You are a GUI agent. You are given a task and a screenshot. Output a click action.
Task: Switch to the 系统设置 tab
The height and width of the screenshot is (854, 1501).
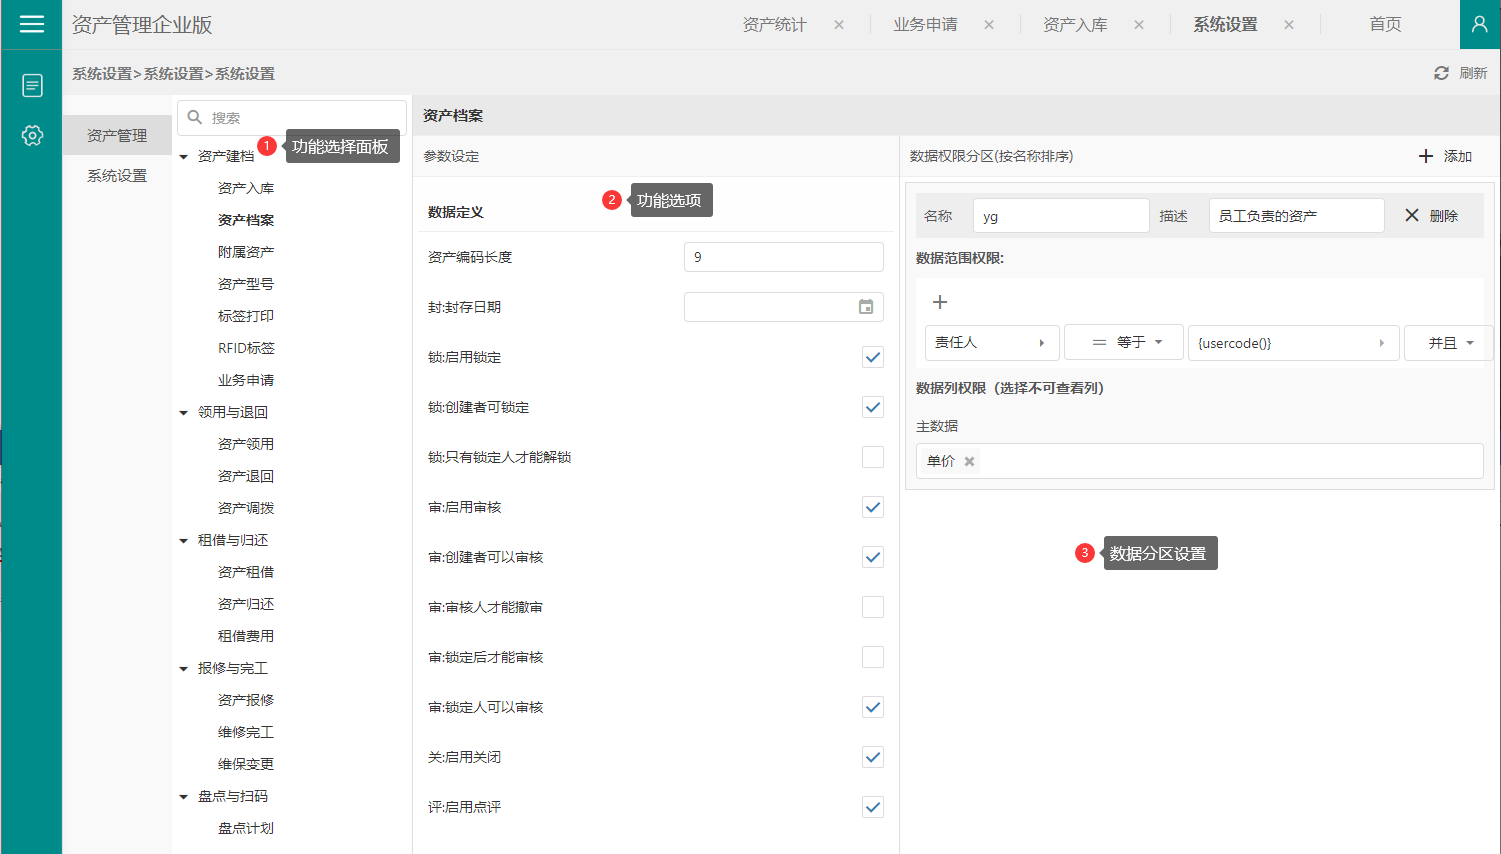click(1225, 25)
